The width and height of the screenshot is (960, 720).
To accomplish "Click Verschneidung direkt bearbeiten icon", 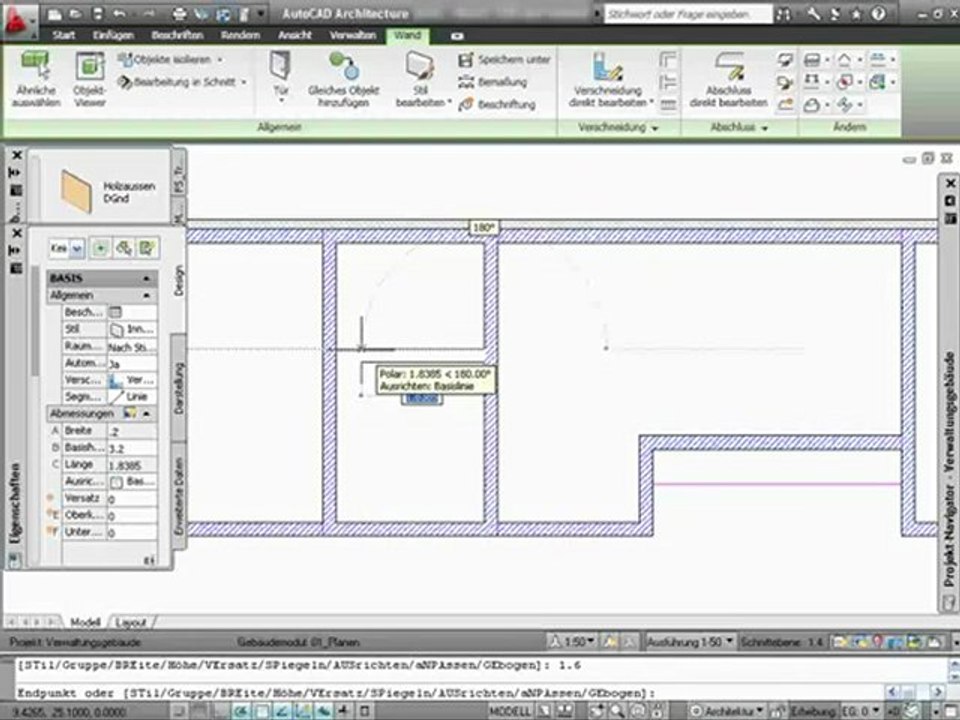I will coord(607,66).
